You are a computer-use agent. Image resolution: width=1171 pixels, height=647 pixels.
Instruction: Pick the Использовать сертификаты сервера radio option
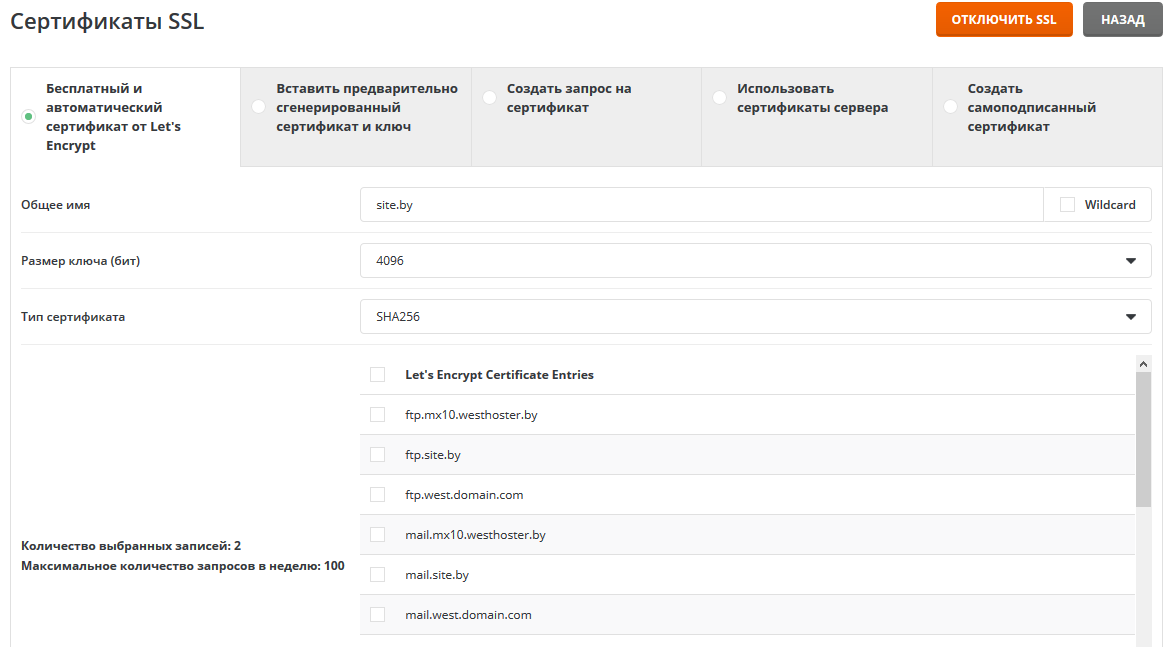[x=719, y=98]
